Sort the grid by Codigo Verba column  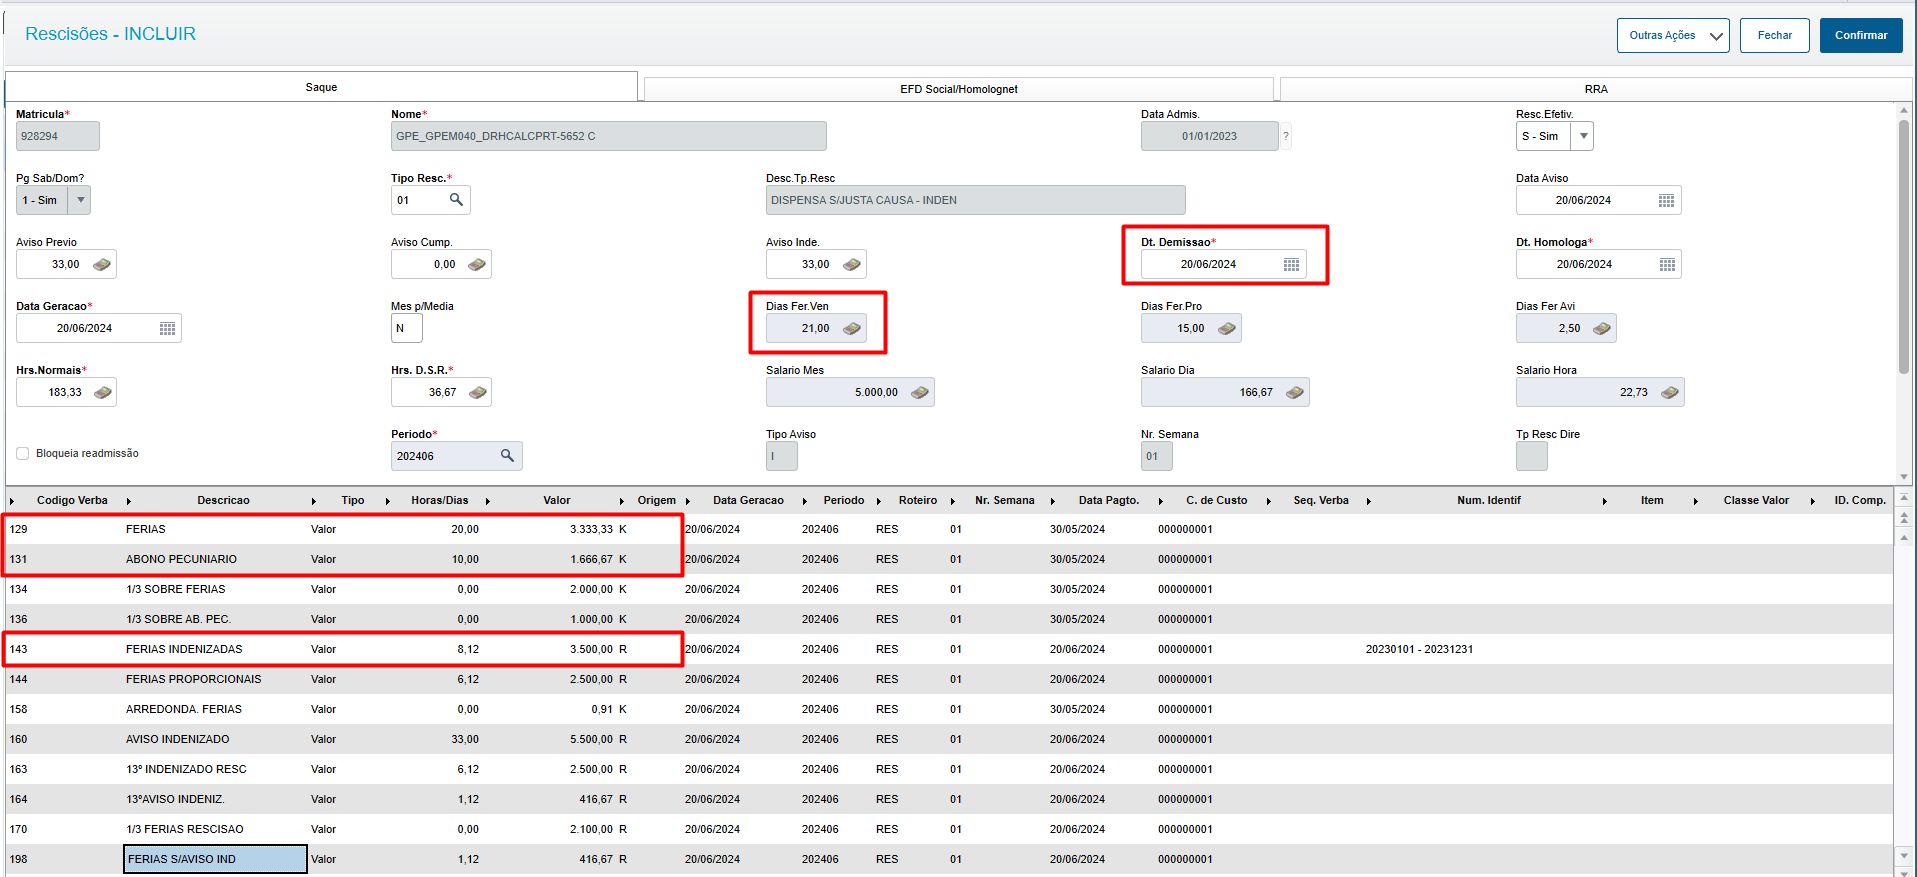[x=72, y=501]
